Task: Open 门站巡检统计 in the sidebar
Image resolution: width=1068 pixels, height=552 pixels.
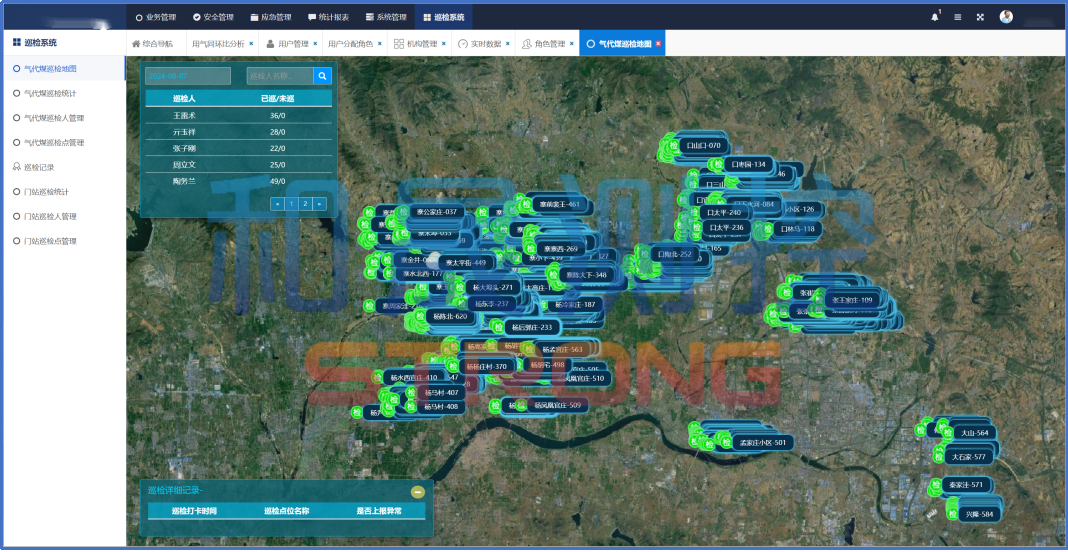Action: [65, 191]
